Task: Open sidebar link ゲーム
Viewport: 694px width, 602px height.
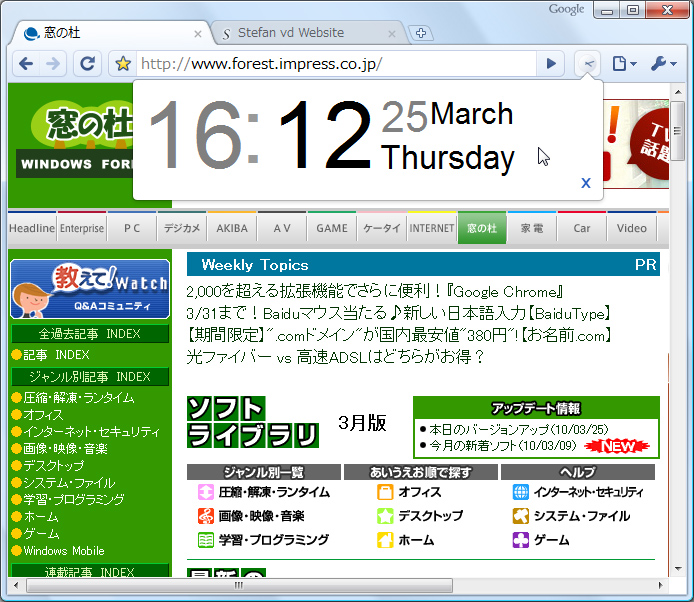Action: (41, 534)
